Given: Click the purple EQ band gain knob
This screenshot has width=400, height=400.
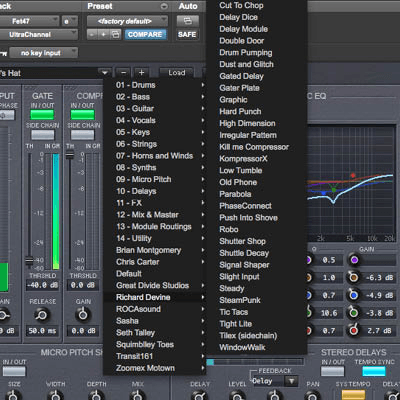Looking at the screenshot, I should tap(354, 260).
